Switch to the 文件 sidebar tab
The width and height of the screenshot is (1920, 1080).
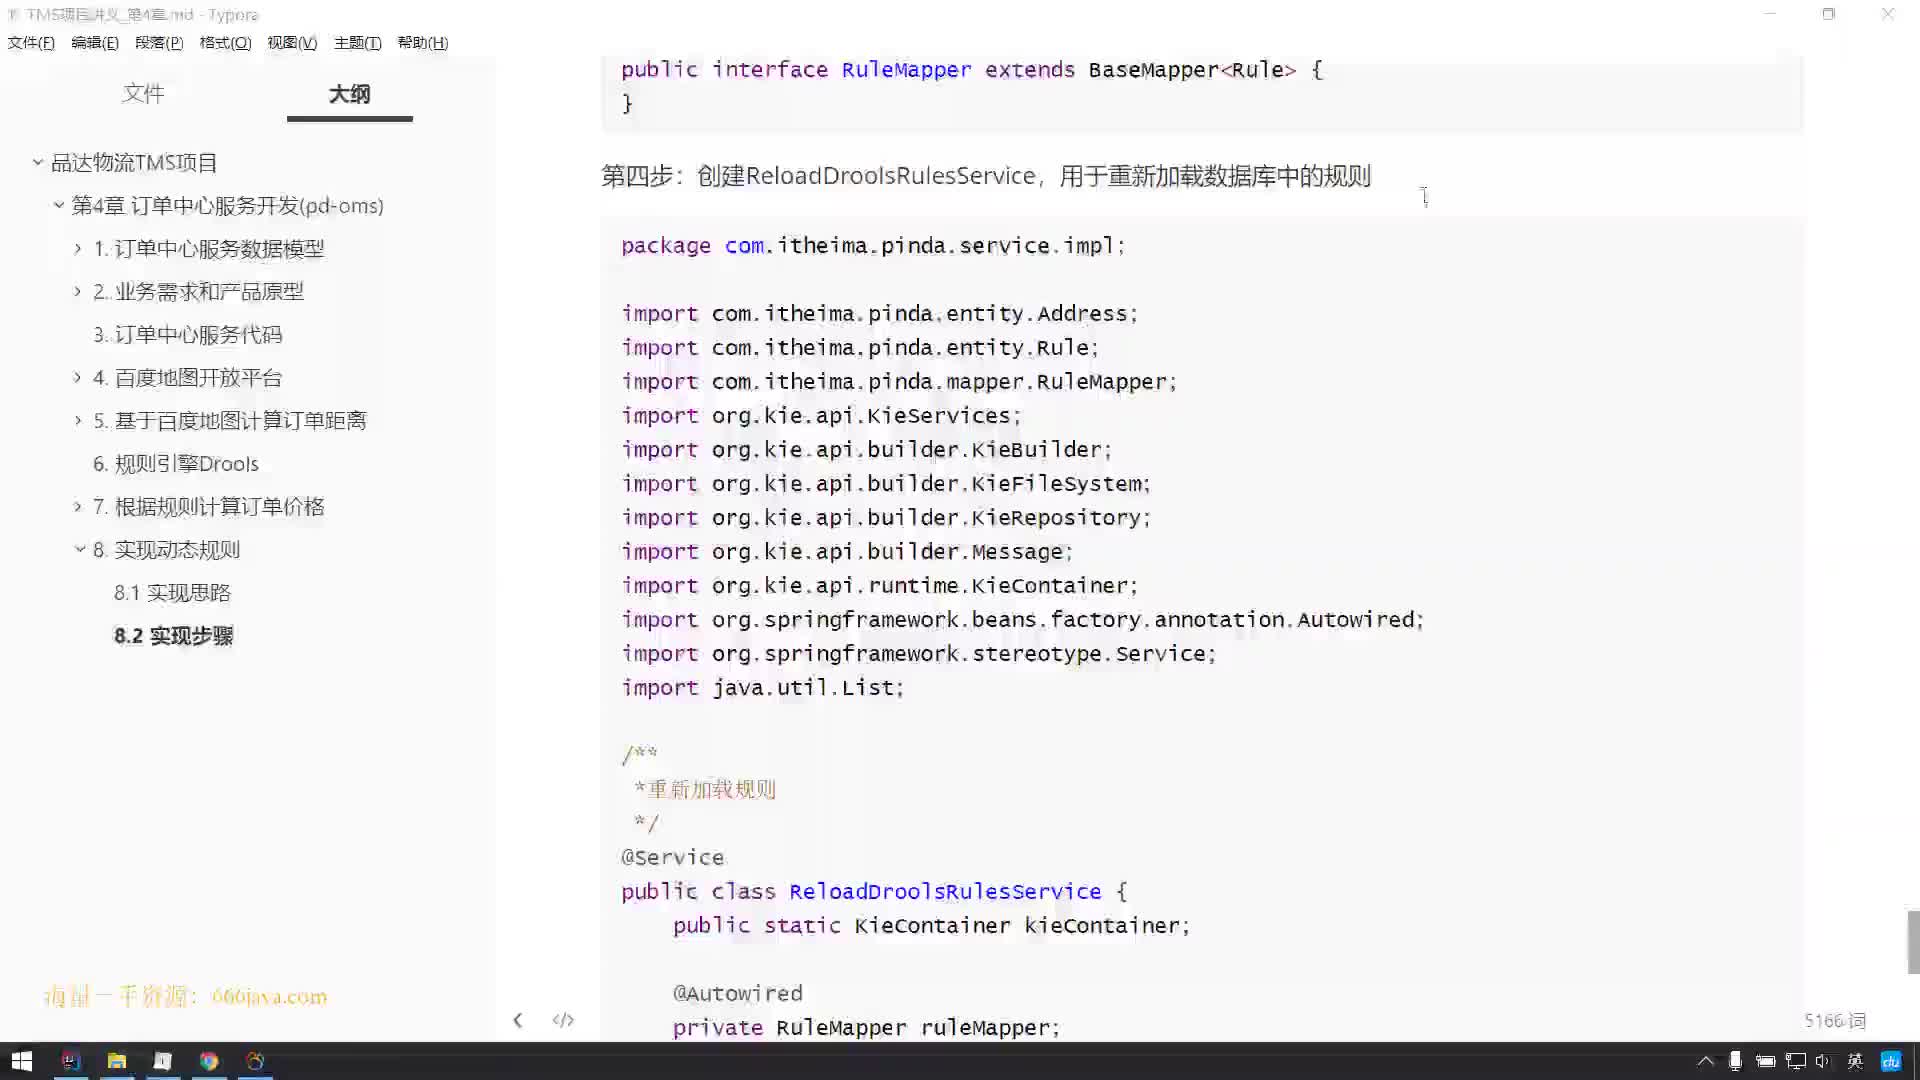tap(143, 93)
